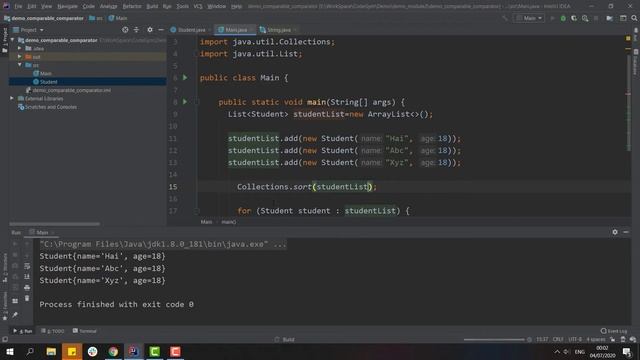This screenshot has height=360, width=640.
Task: Click the IntelliJ IDEA icon in taskbar
Action: click(133, 351)
